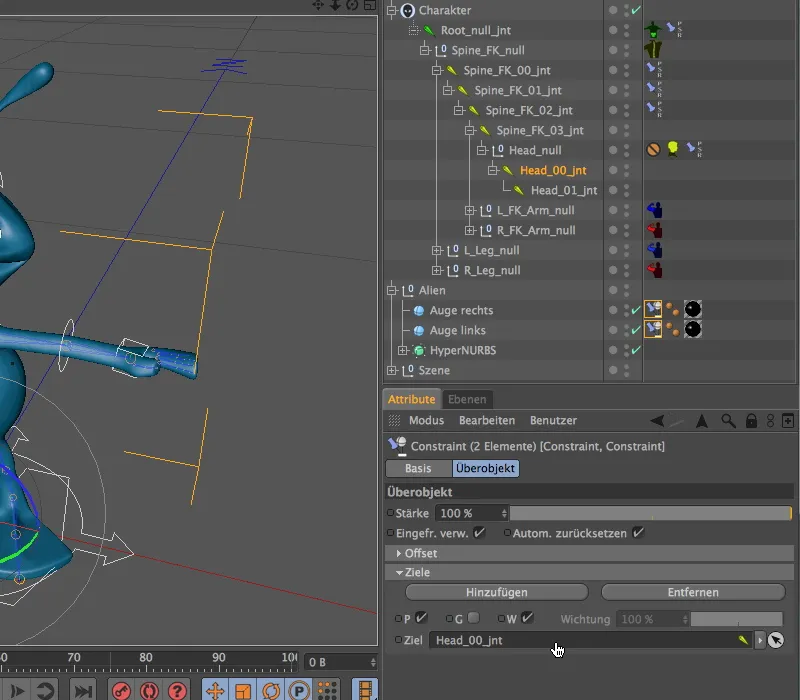
Task: Collapse the Spine_FK_null branch
Action: tap(425, 50)
